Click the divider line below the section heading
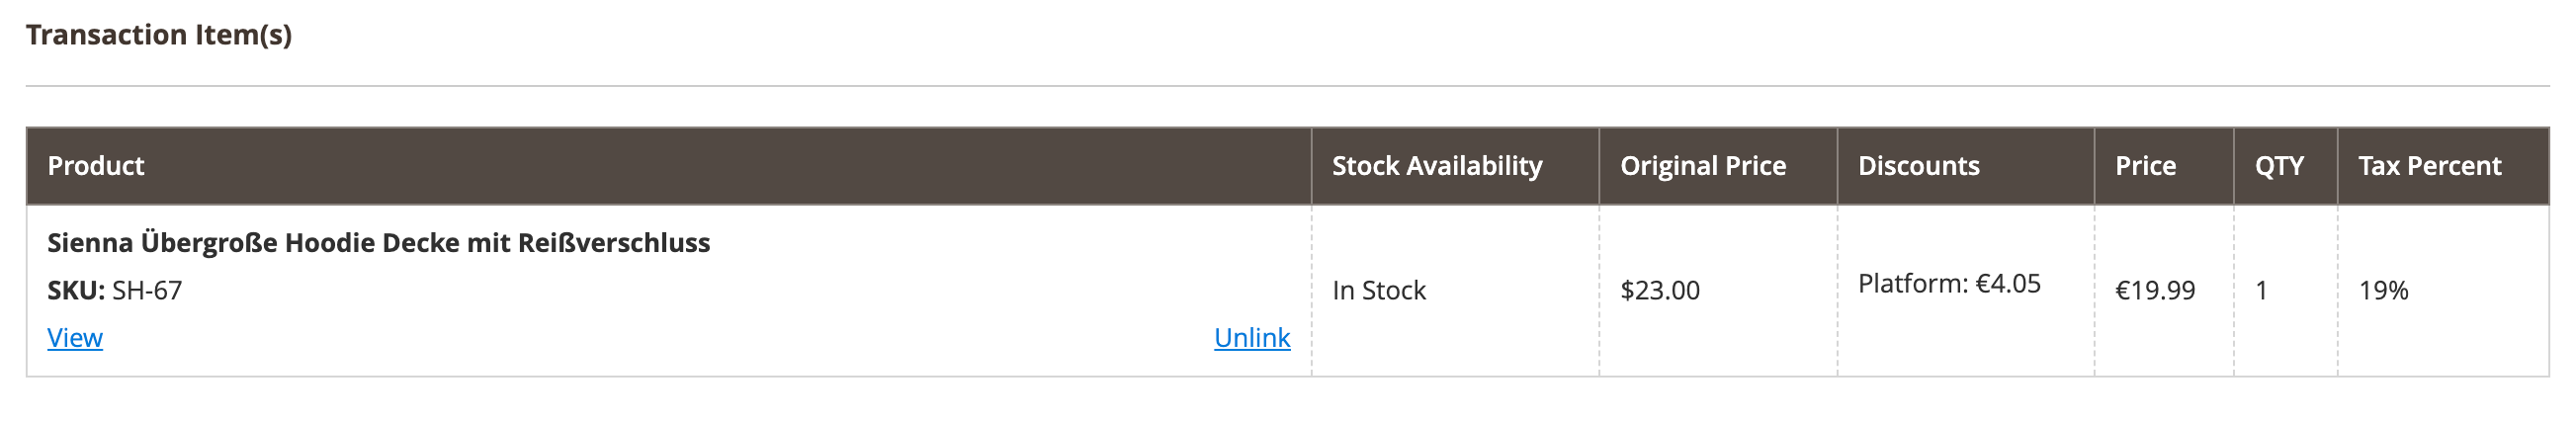The height and width of the screenshot is (423, 2576). point(1287,86)
